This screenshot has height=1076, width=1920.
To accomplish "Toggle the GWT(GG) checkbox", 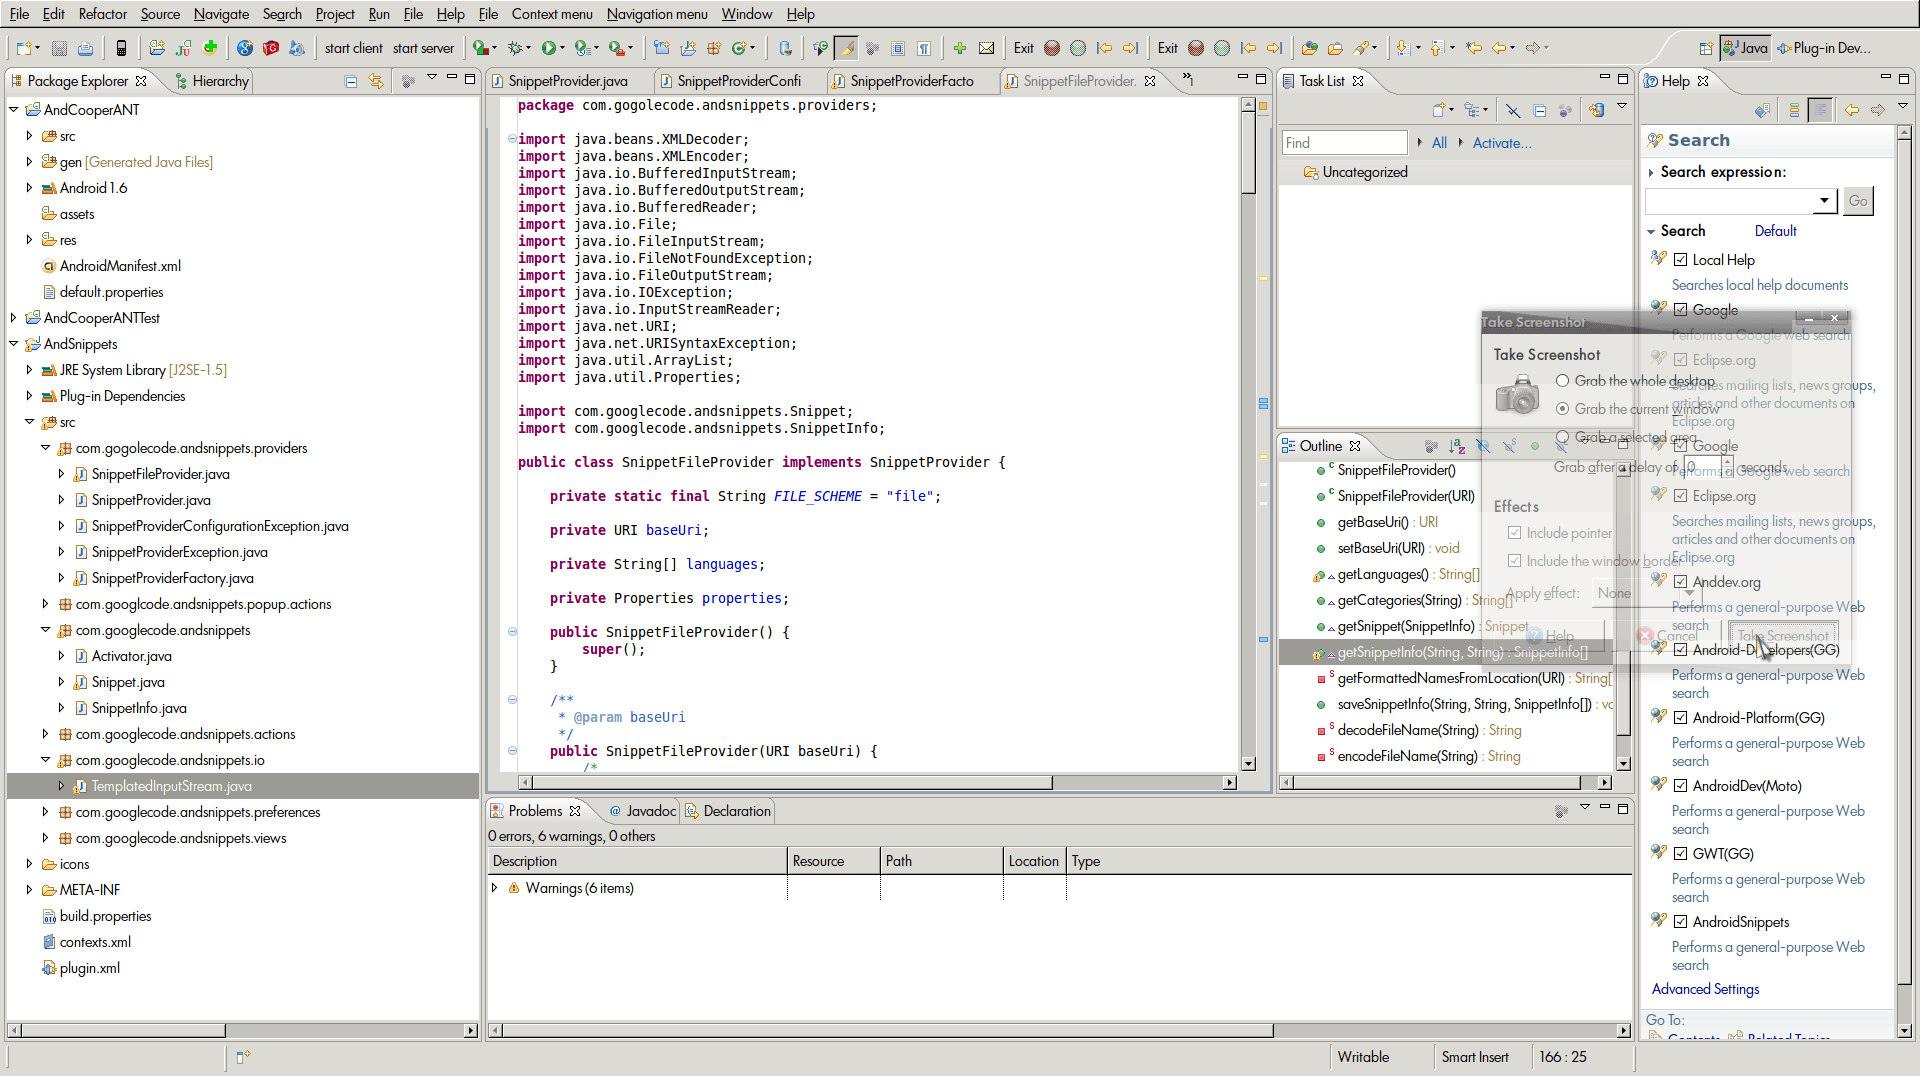I will click(x=1681, y=854).
